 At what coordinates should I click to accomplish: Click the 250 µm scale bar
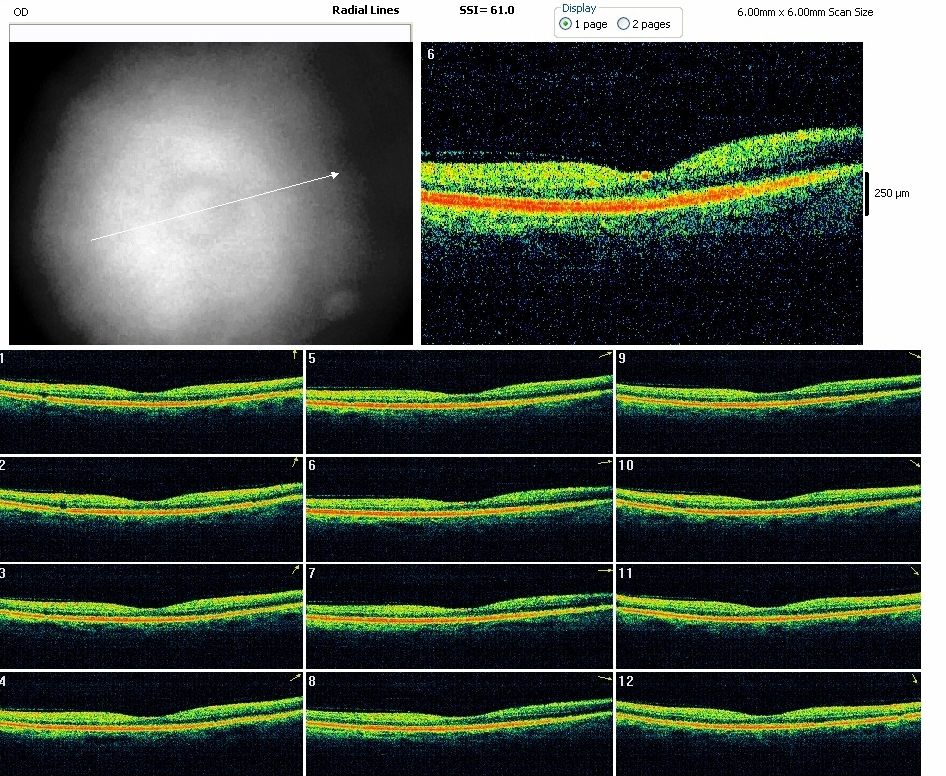coord(867,193)
